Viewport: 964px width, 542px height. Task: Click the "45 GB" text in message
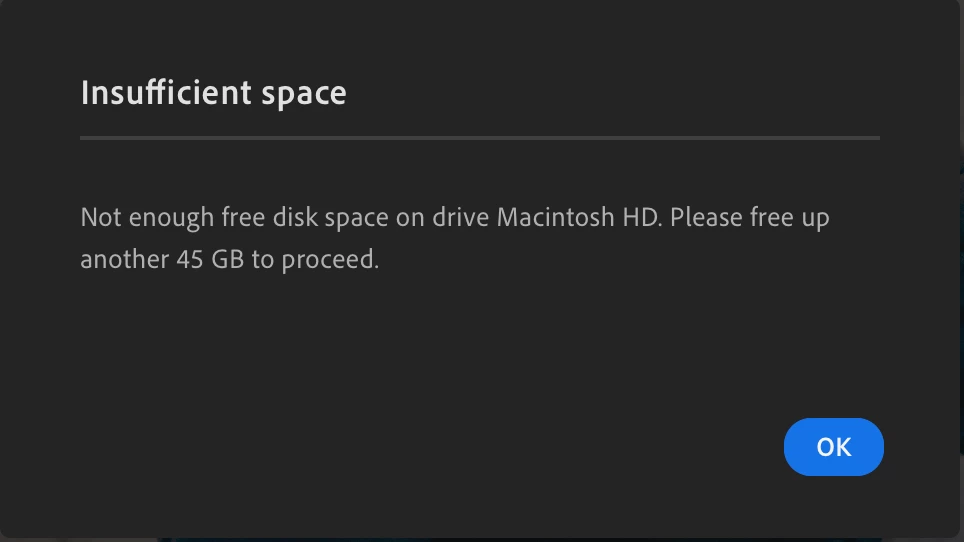click(210, 259)
